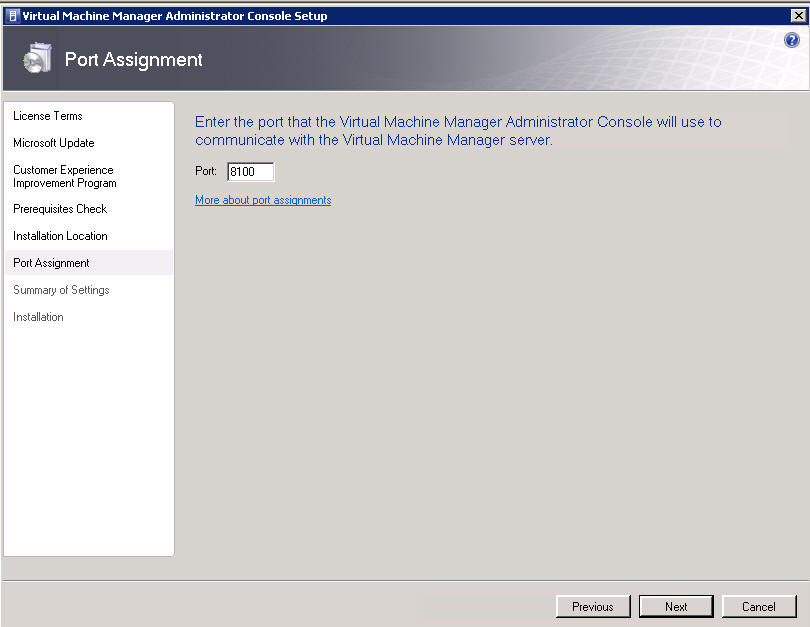The height and width of the screenshot is (627, 810).
Task: Select Port Assignment step in sidebar
Action: click(x=88, y=263)
